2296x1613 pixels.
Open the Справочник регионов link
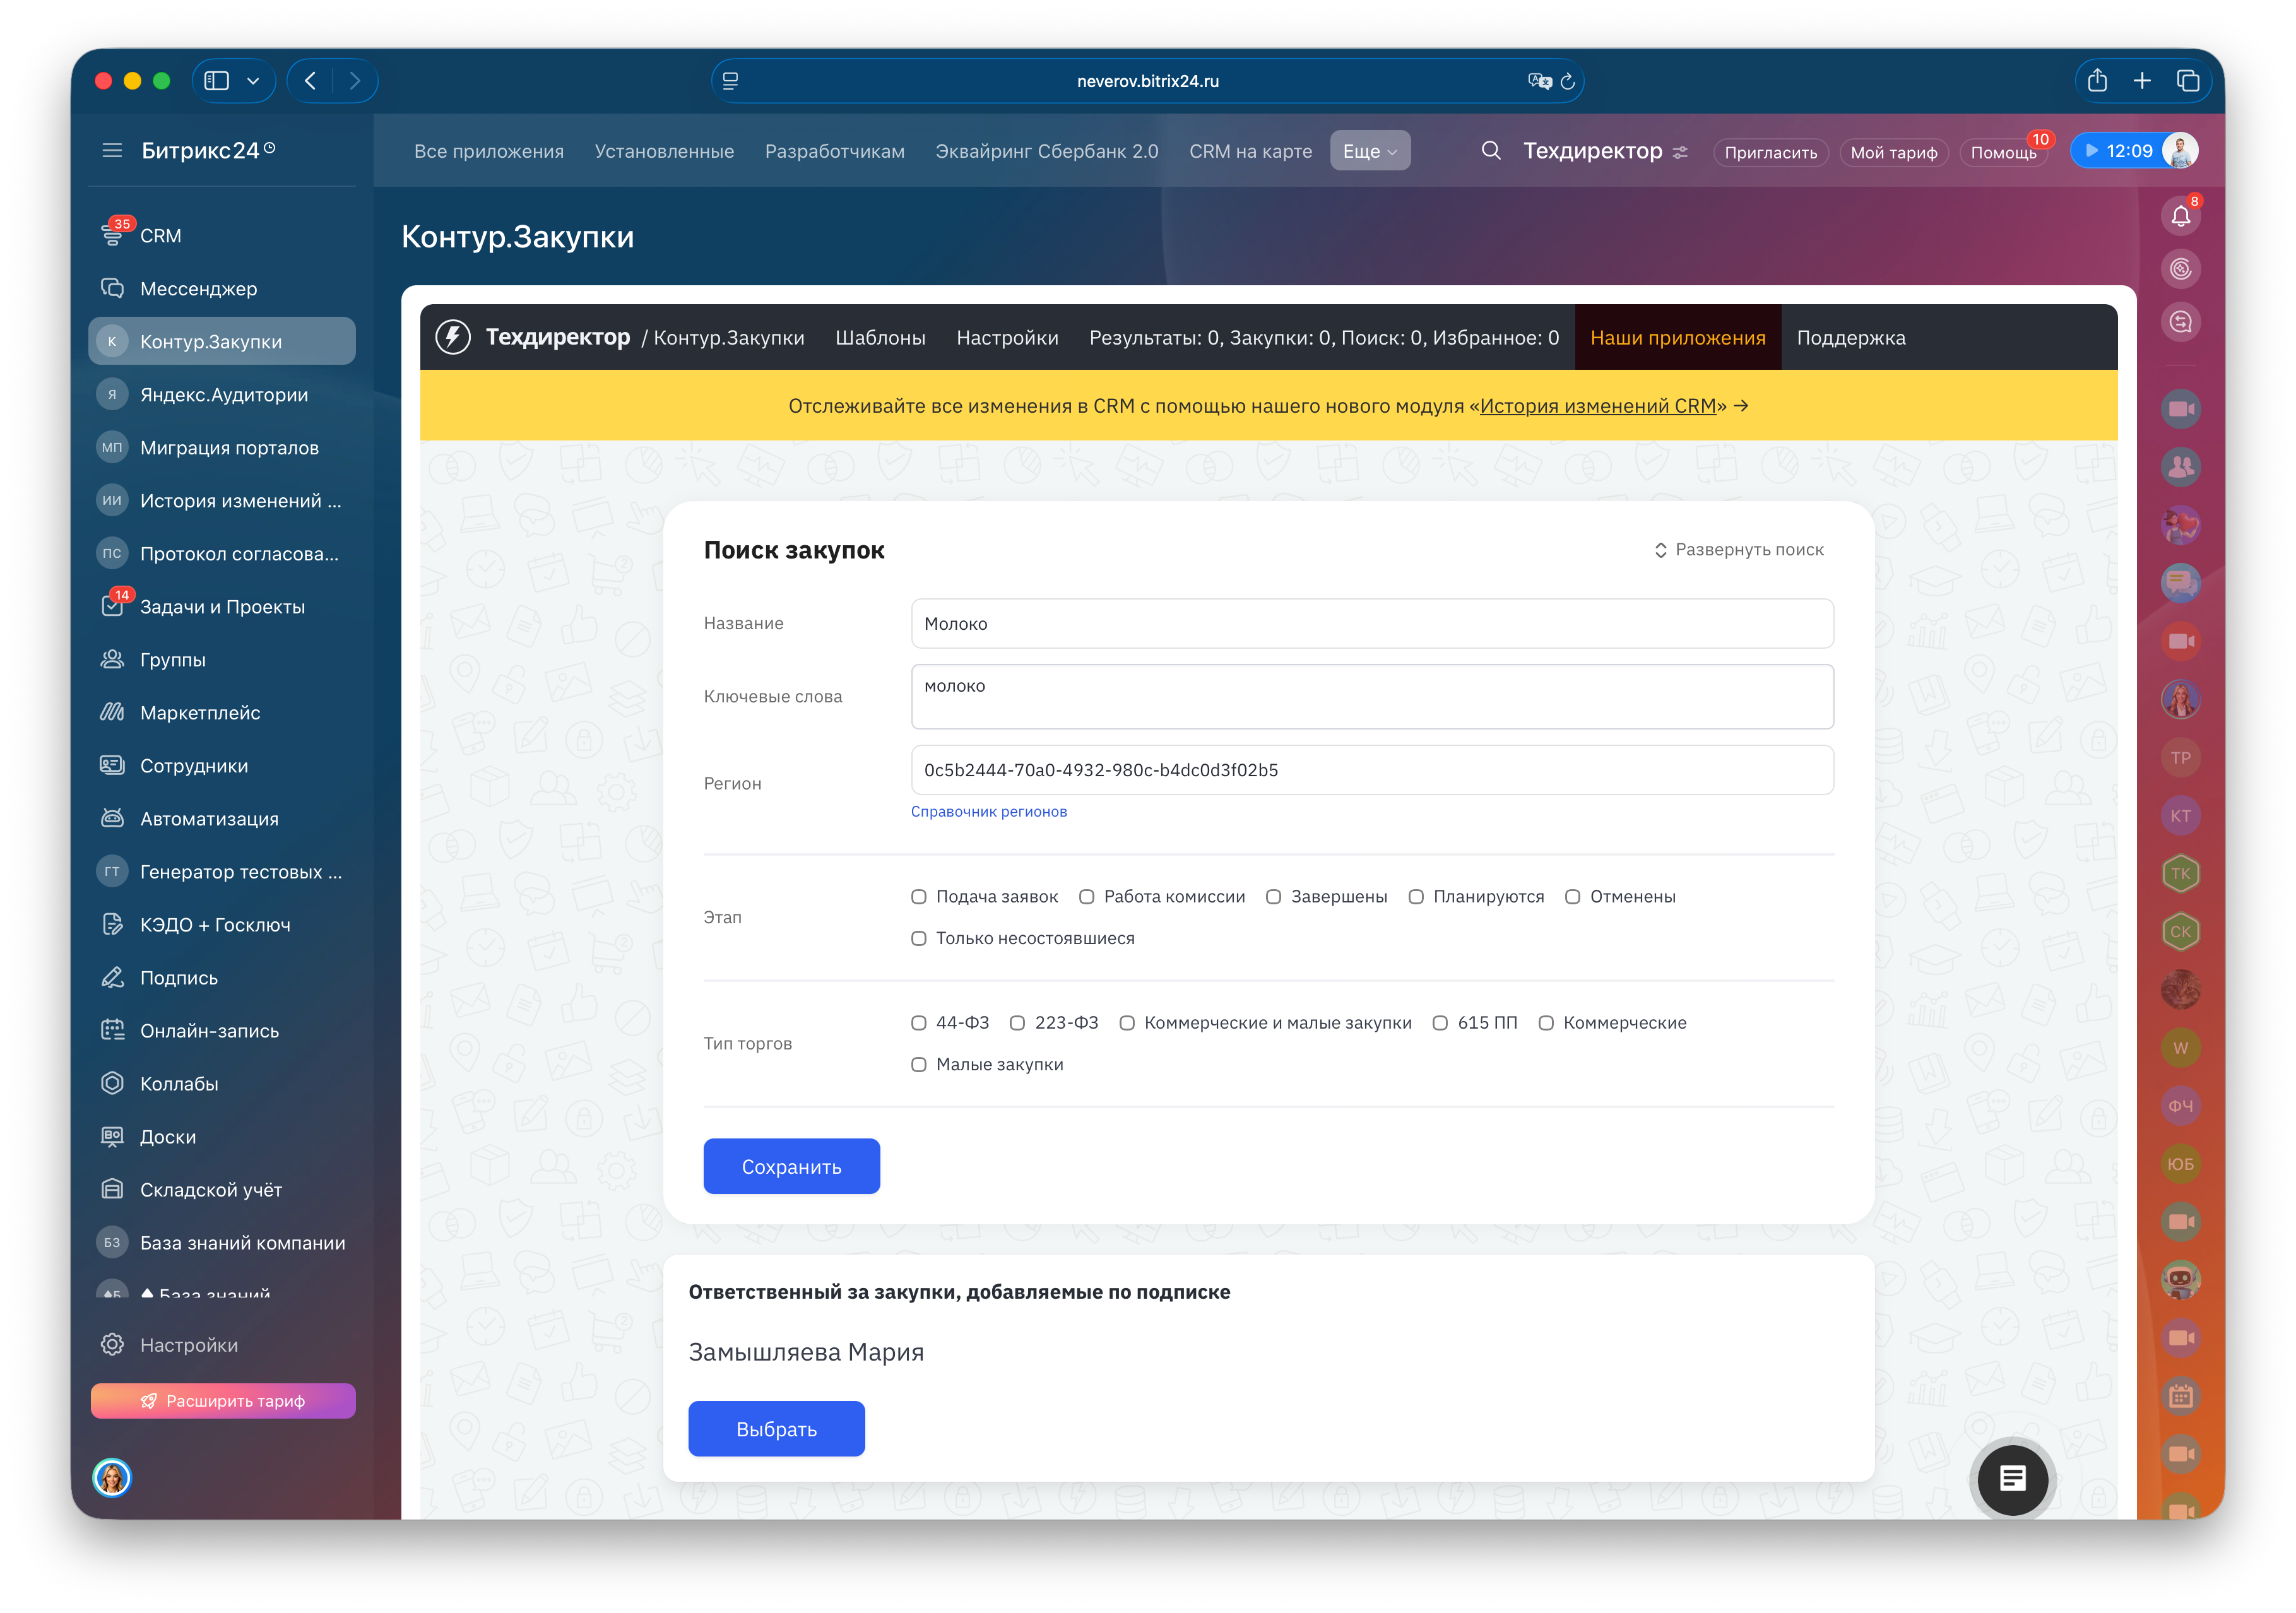pyautogui.click(x=988, y=812)
